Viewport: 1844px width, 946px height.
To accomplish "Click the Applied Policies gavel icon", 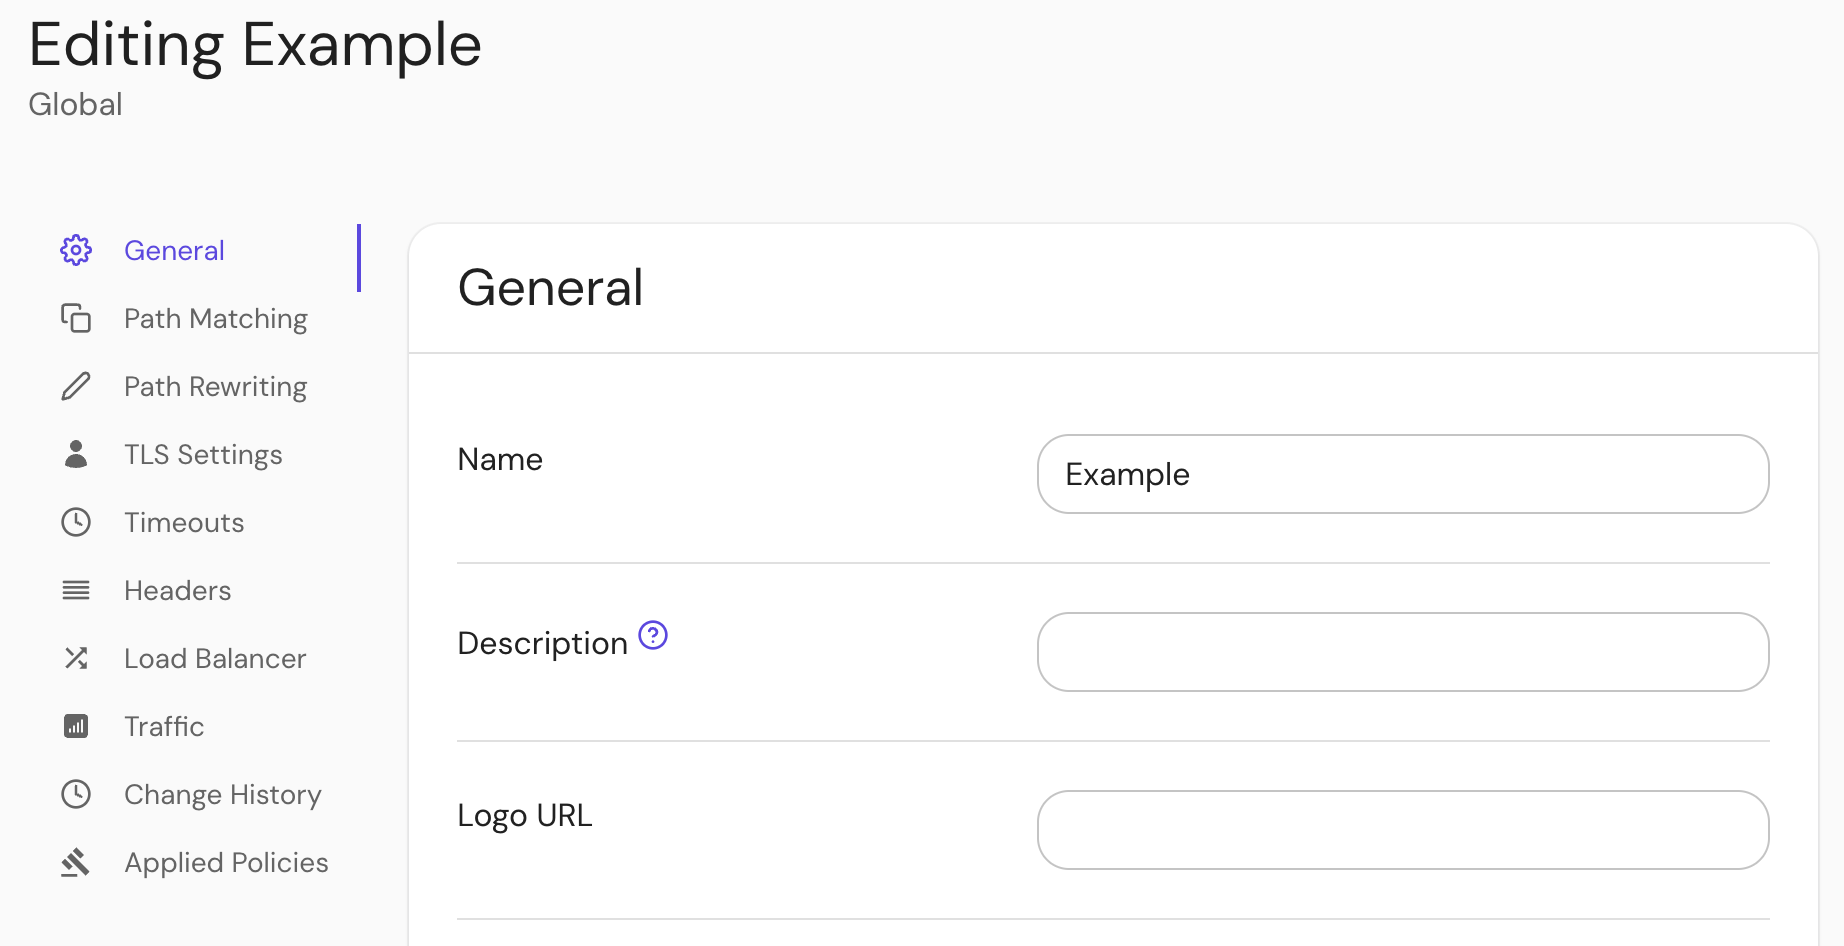I will 76,862.
